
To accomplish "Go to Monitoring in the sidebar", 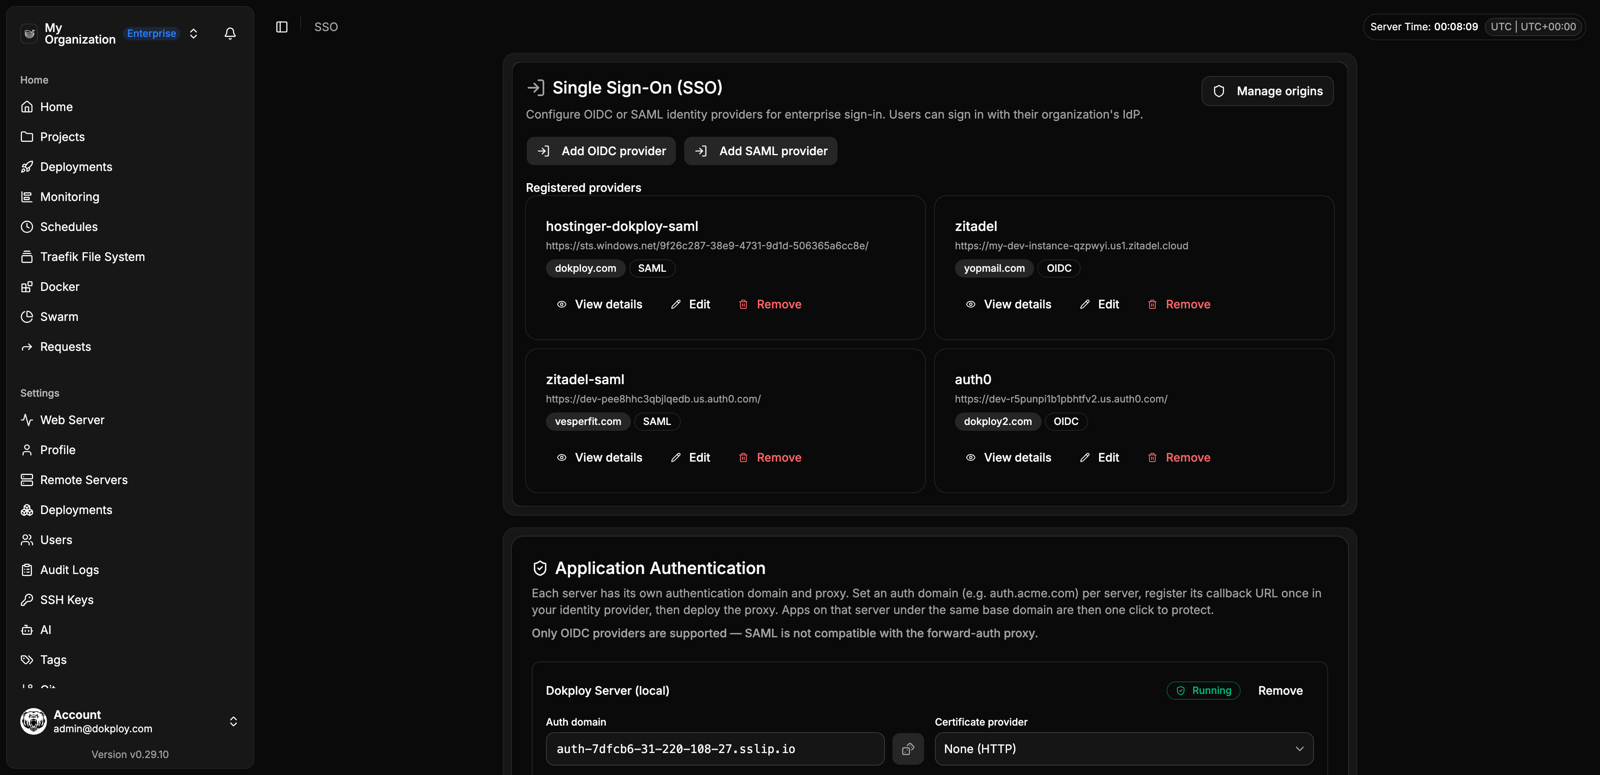I will (x=130, y=197).
